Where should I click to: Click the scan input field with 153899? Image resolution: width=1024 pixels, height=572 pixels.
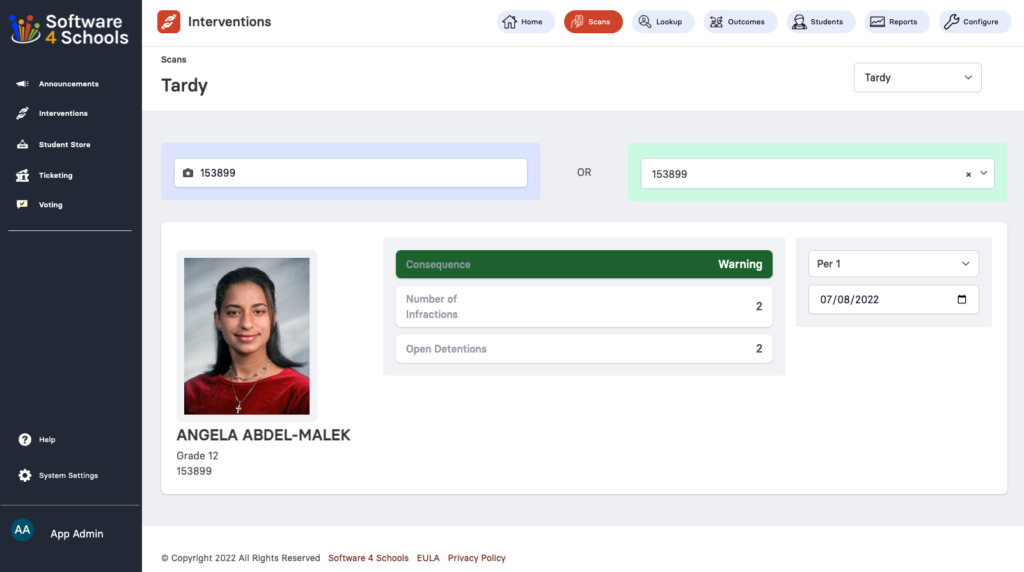pos(351,173)
